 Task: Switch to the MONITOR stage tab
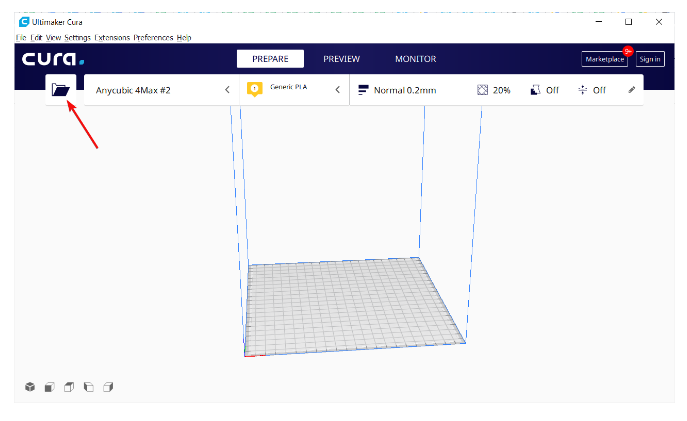415,59
